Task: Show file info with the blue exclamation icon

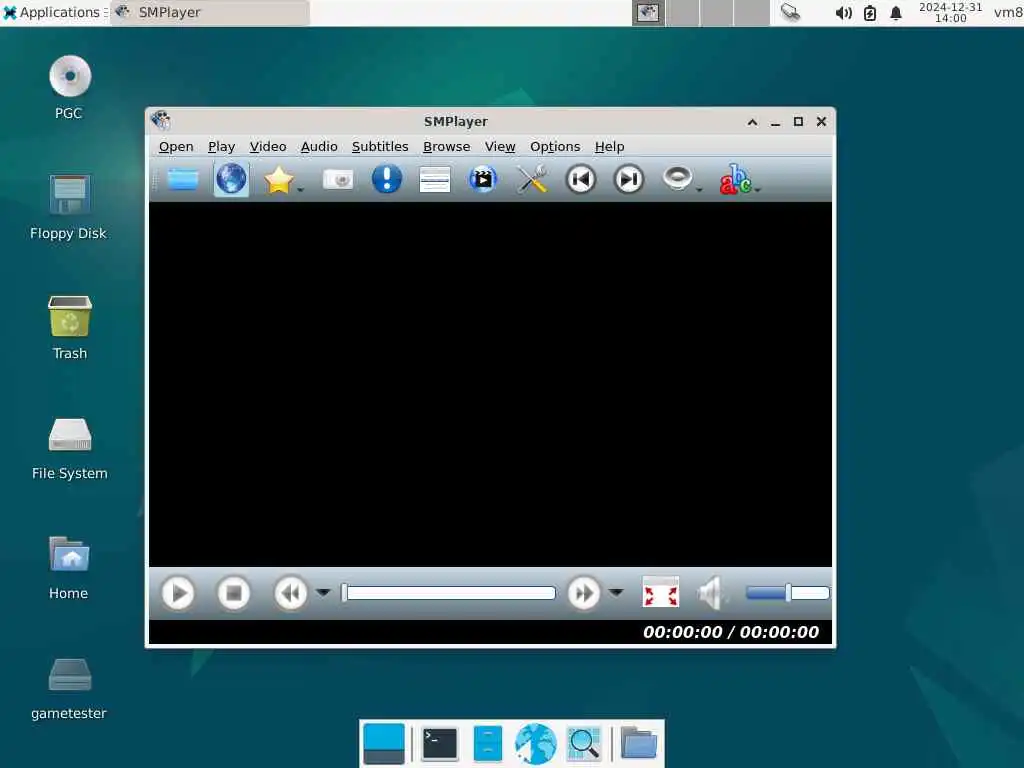Action: coord(387,179)
